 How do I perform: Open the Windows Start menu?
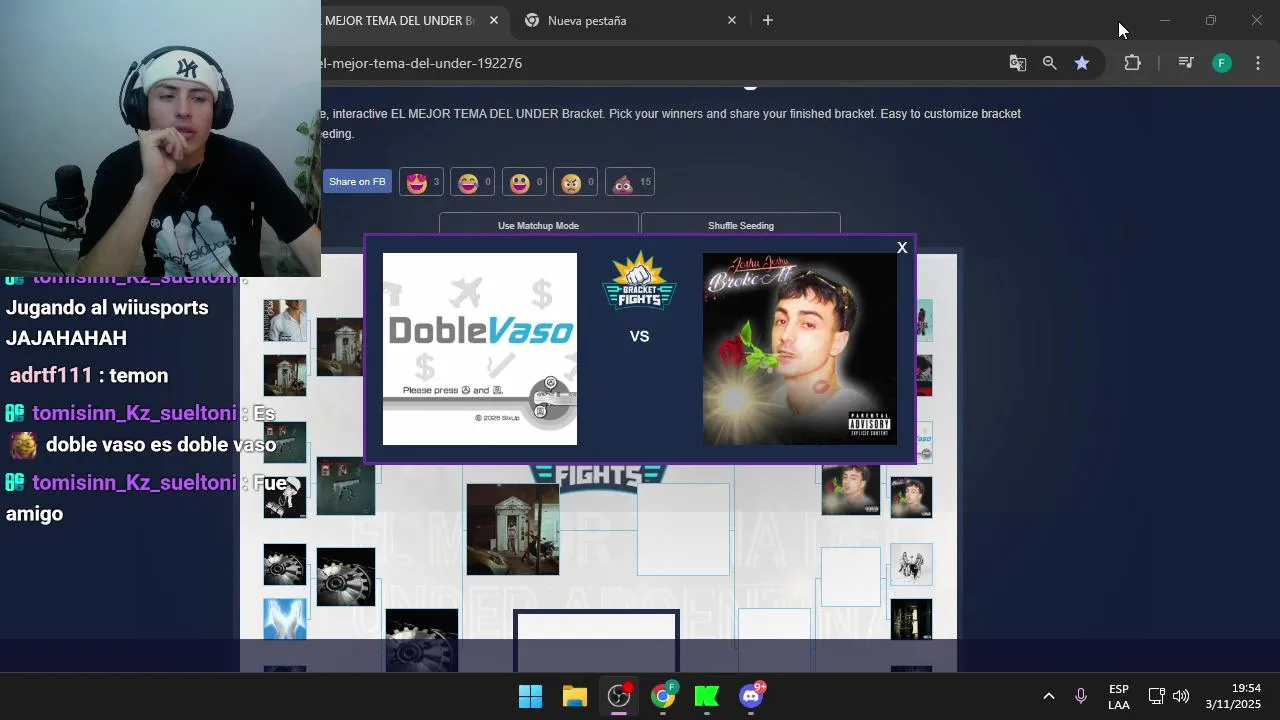(530, 696)
